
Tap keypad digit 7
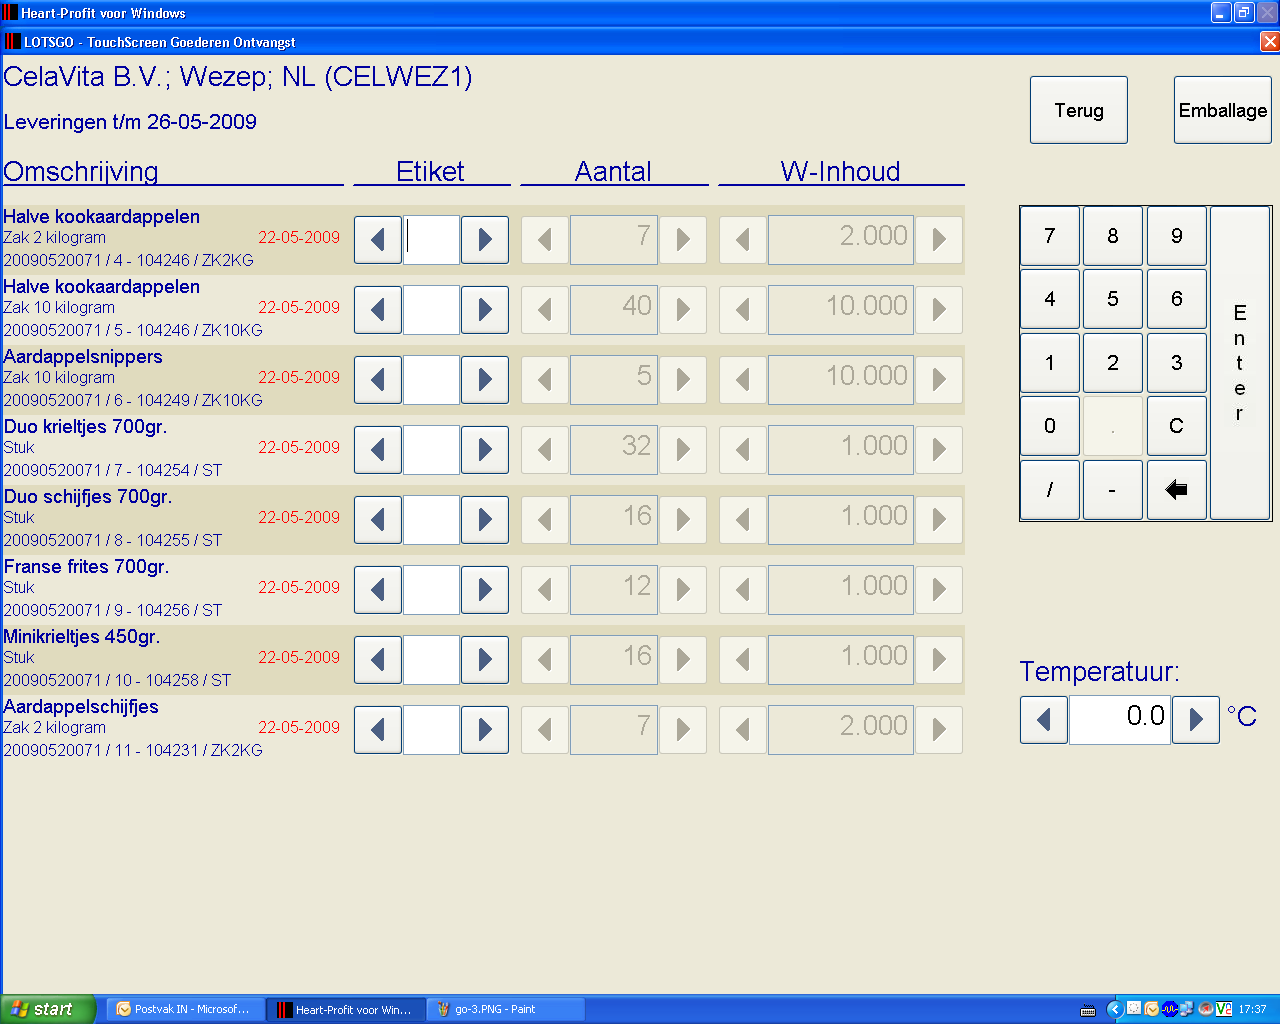[x=1050, y=236]
